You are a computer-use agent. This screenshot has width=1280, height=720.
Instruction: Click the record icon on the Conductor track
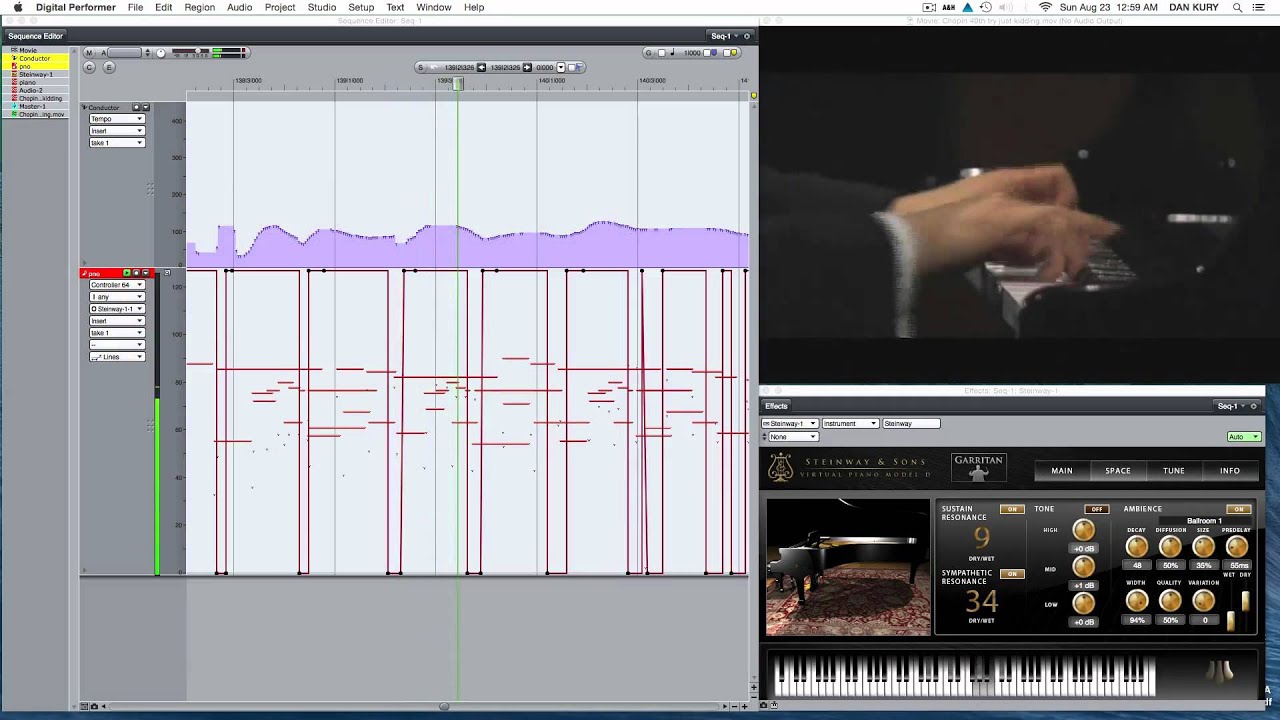(136, 107)
